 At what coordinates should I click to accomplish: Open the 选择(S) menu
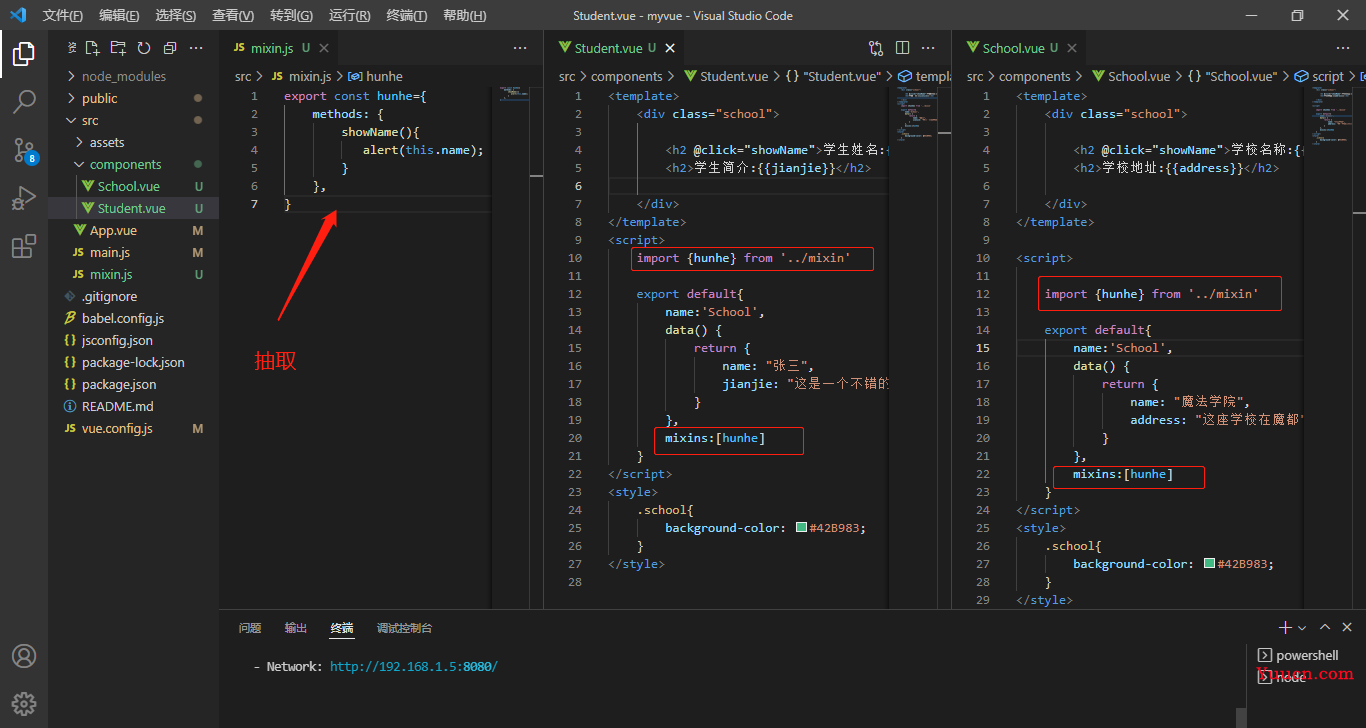[176, 16]
